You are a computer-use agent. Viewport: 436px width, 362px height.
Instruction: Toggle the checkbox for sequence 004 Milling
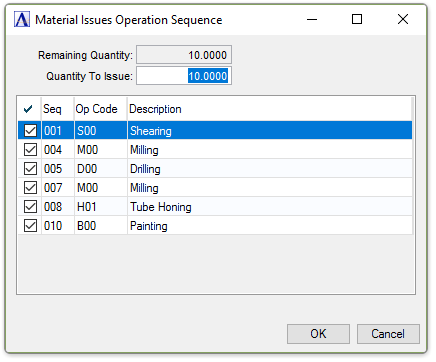30,150
